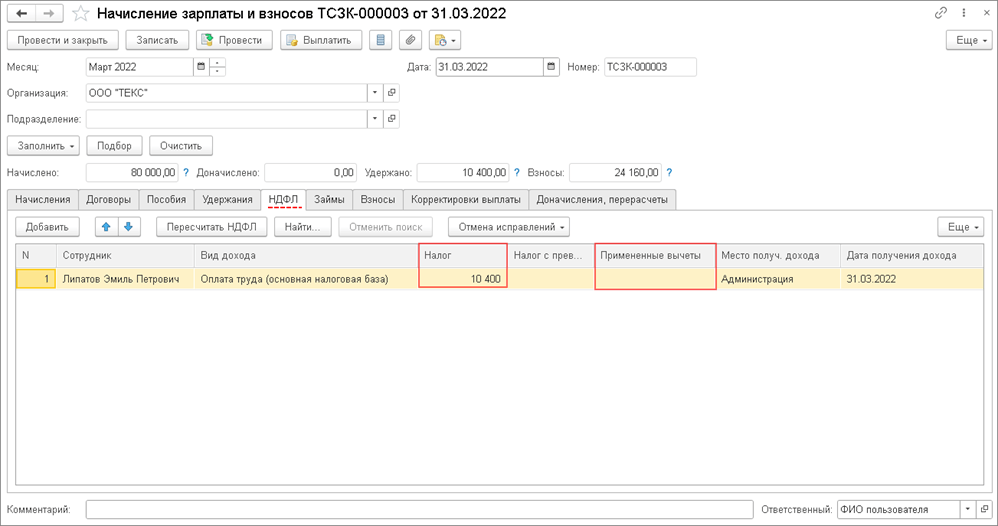
Task: Open document movements report icon
Action: pos(381,40)
